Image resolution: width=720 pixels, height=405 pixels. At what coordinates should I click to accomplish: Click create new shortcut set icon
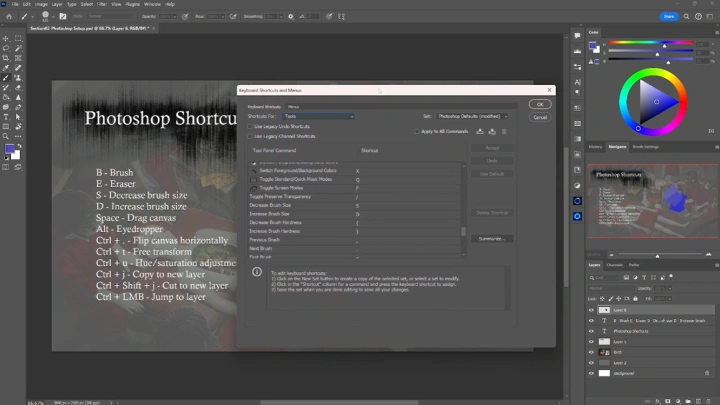492,132
